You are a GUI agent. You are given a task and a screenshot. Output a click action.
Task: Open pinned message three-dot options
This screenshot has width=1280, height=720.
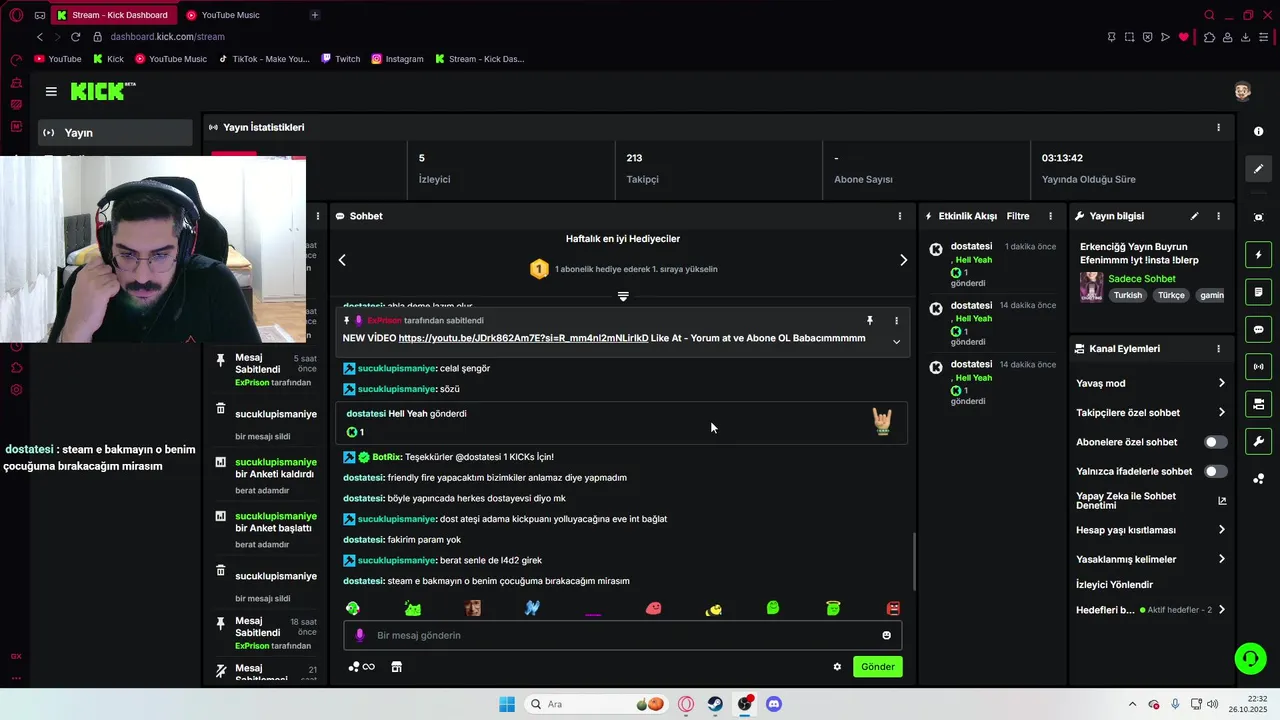coord(896,321)
